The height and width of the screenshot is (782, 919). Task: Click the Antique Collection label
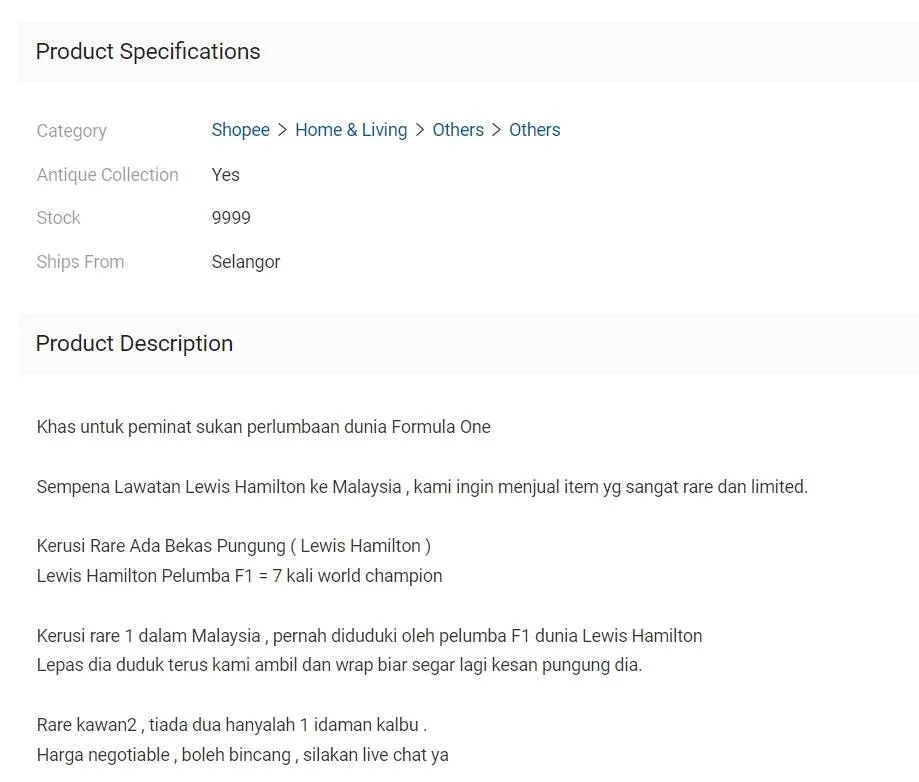coord(107,175)
